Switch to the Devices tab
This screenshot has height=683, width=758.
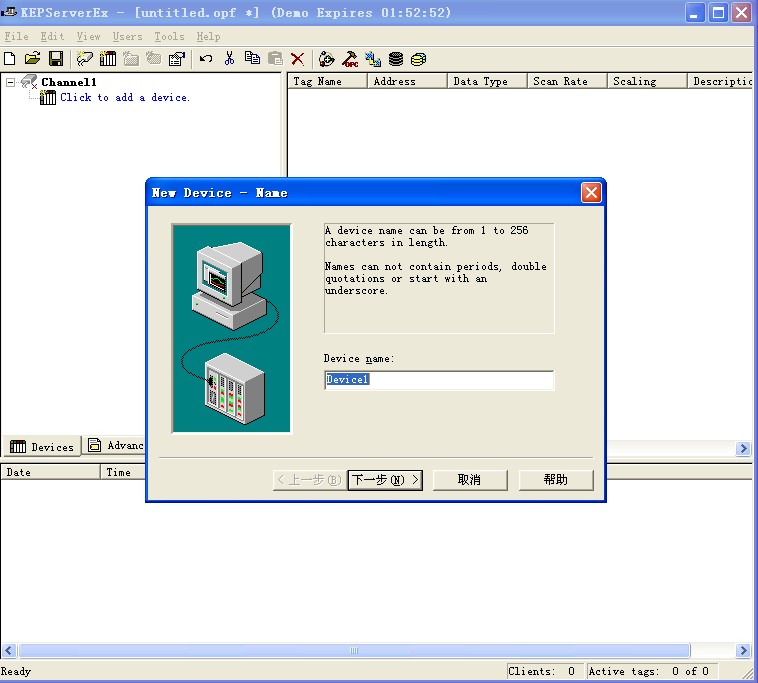pos(42,447)
